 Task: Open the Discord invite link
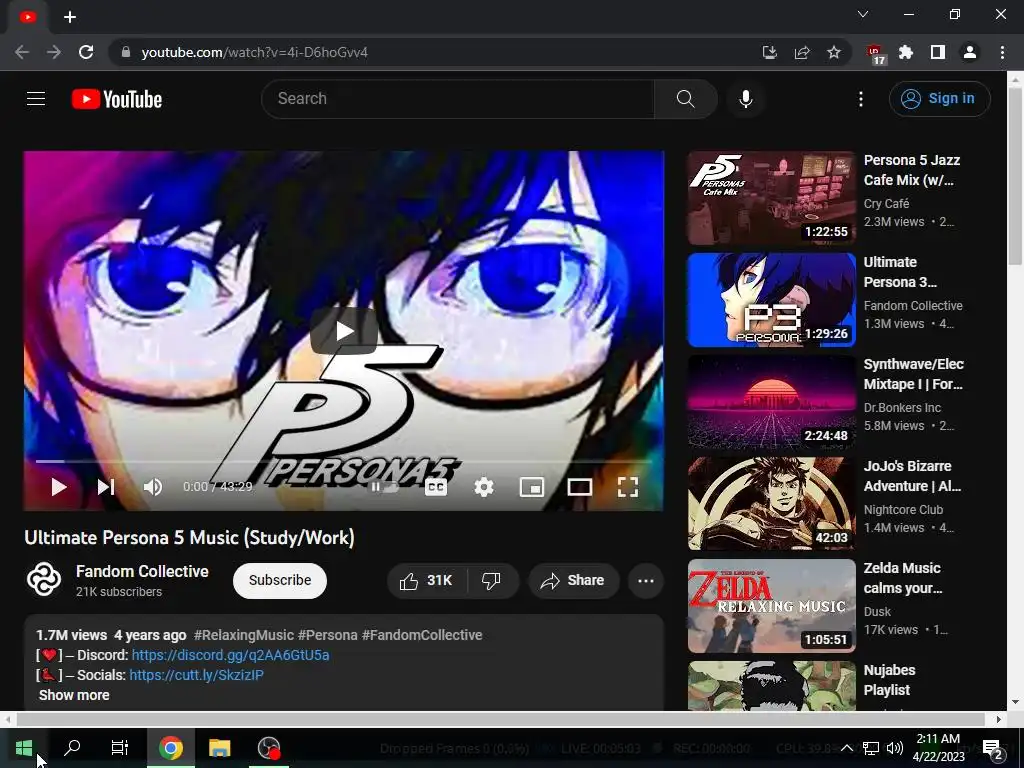tap(231, 655)
